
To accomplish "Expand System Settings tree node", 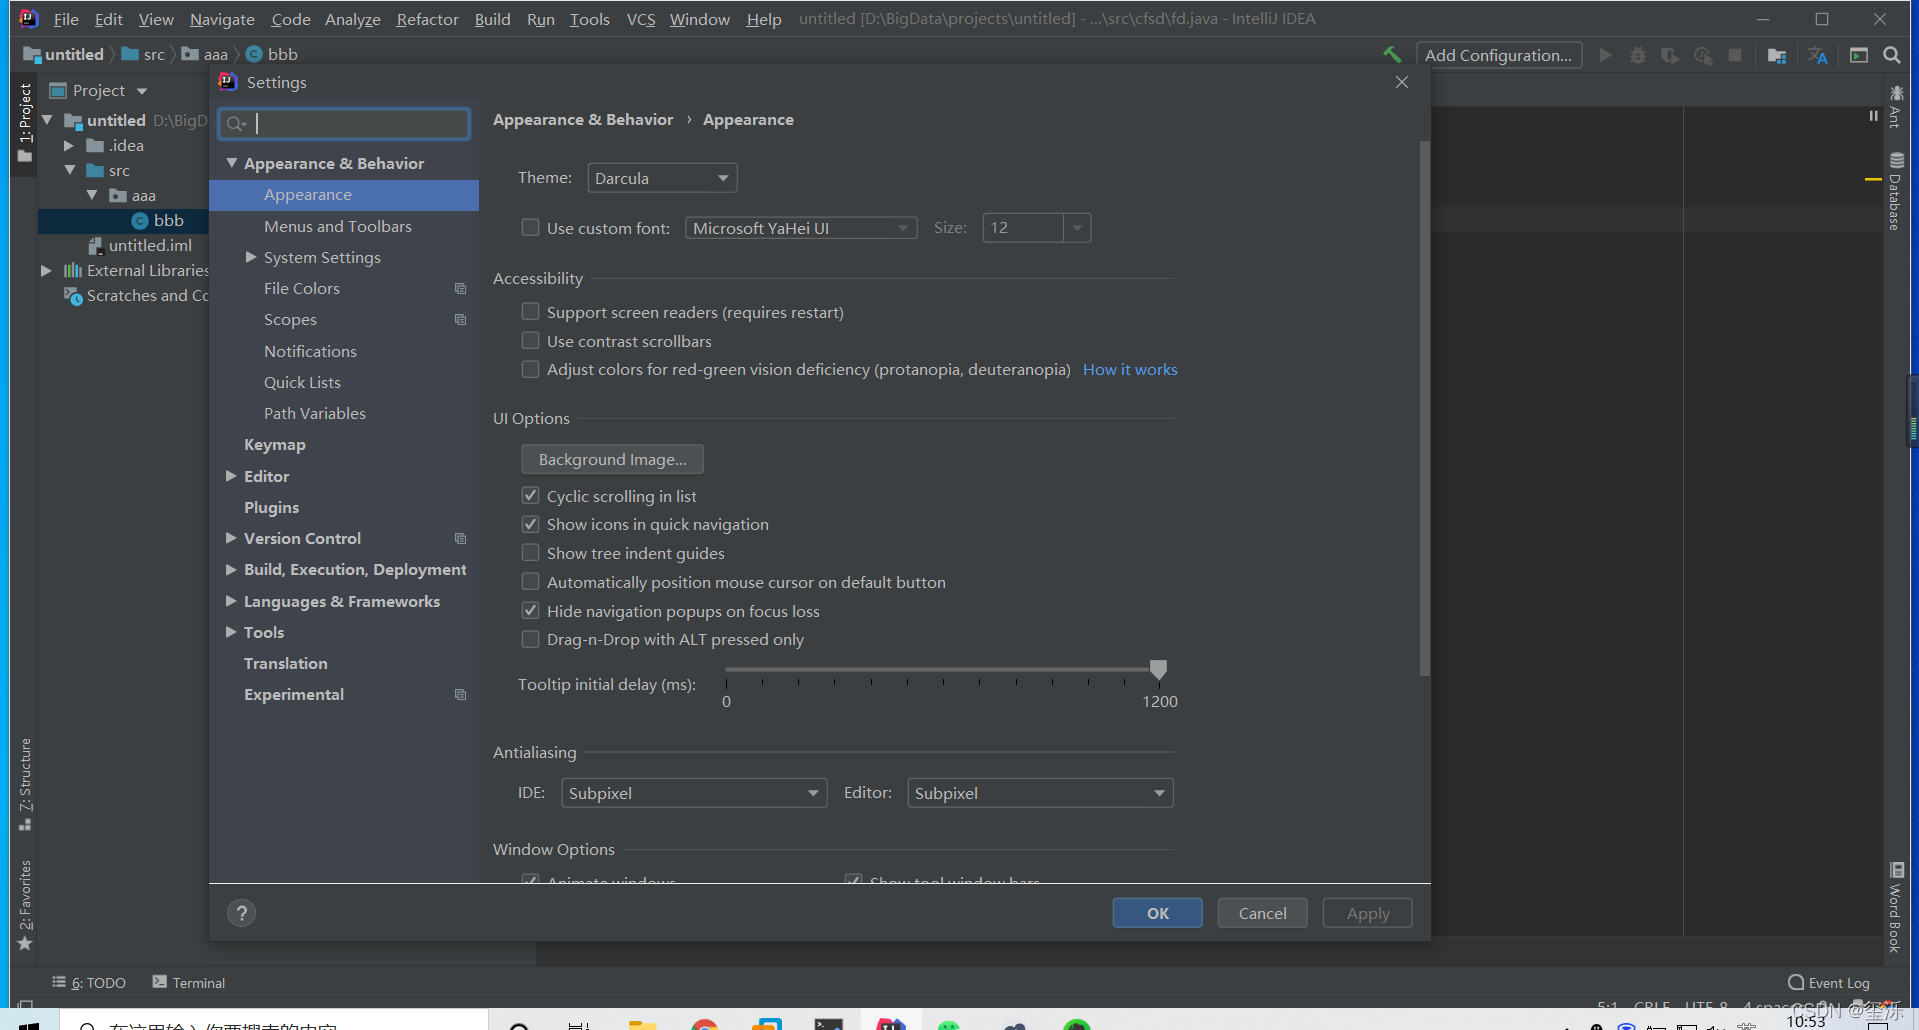I will [252, 257].
